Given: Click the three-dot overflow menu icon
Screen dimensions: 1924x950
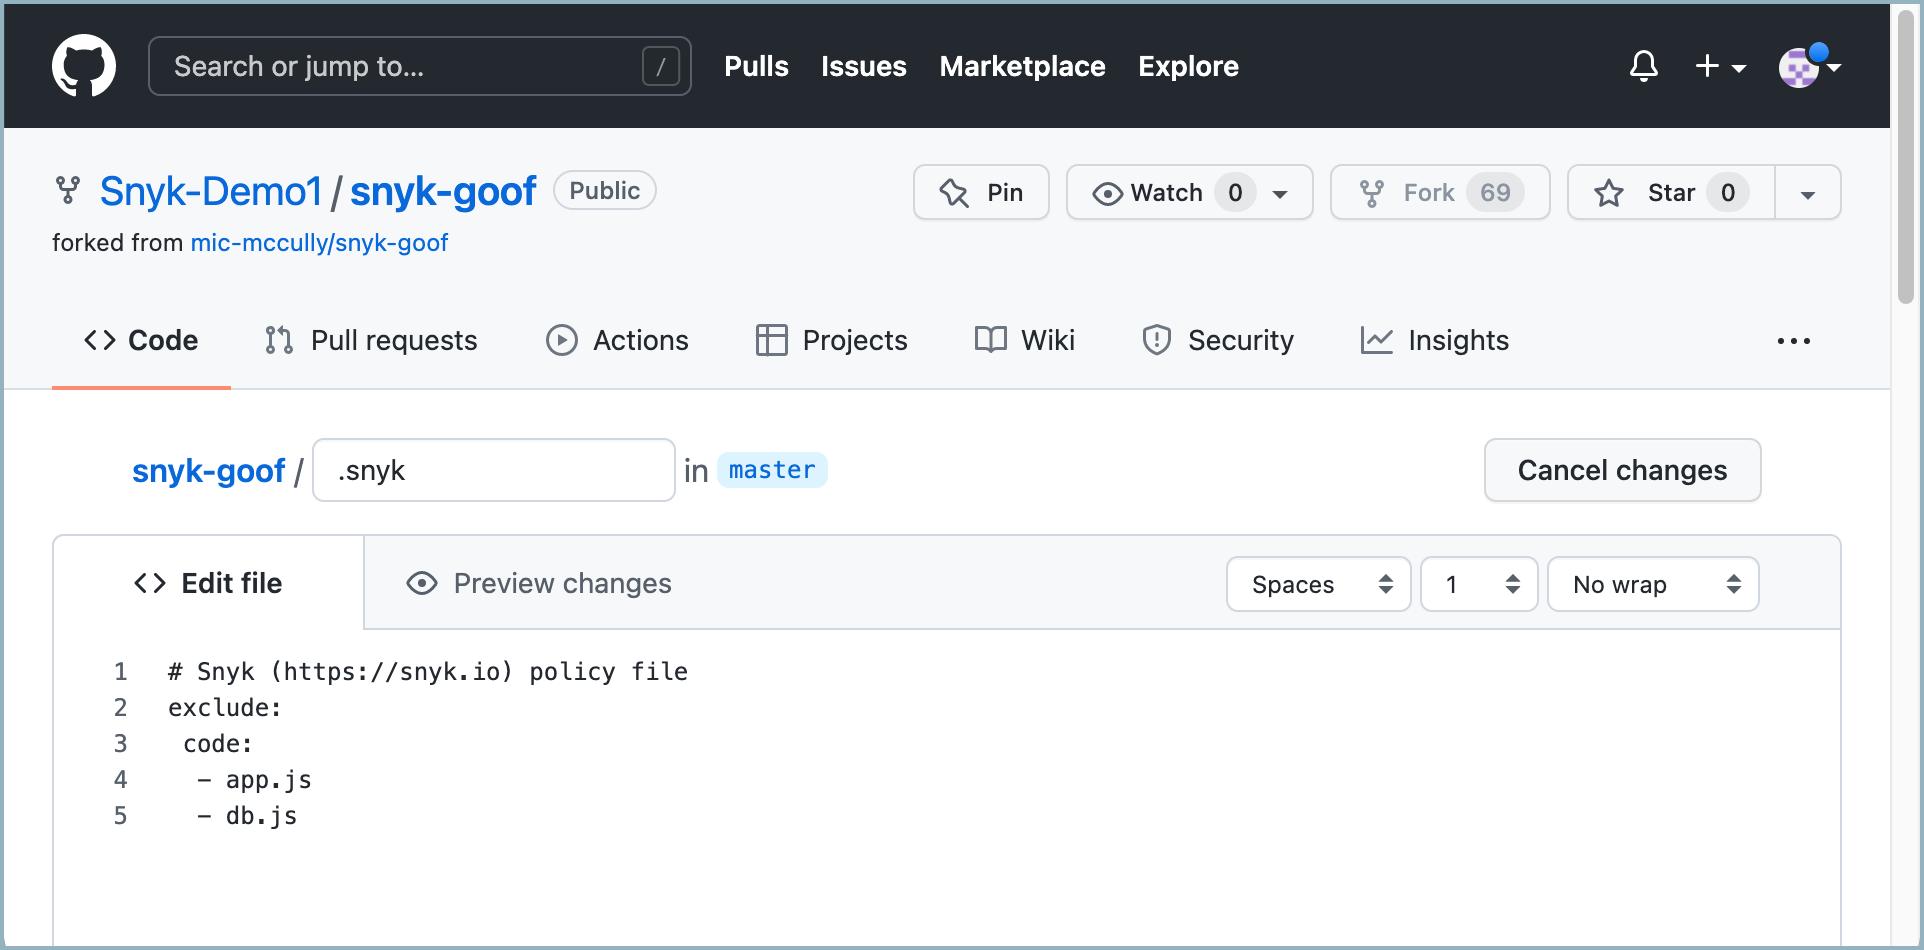Looking at the screenshot, I should click(x=1793, y=341).
